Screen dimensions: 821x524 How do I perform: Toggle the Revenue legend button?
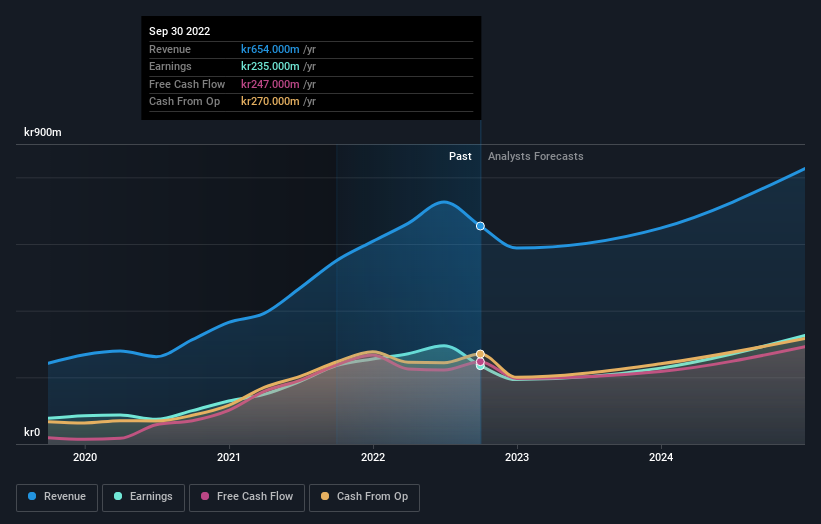(x=57, y=497)
